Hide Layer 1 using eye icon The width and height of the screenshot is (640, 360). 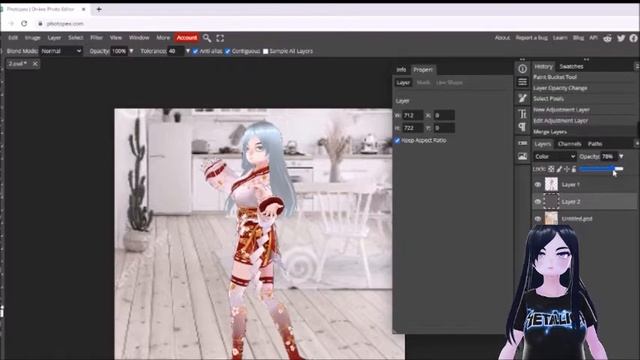pos(538,184)
